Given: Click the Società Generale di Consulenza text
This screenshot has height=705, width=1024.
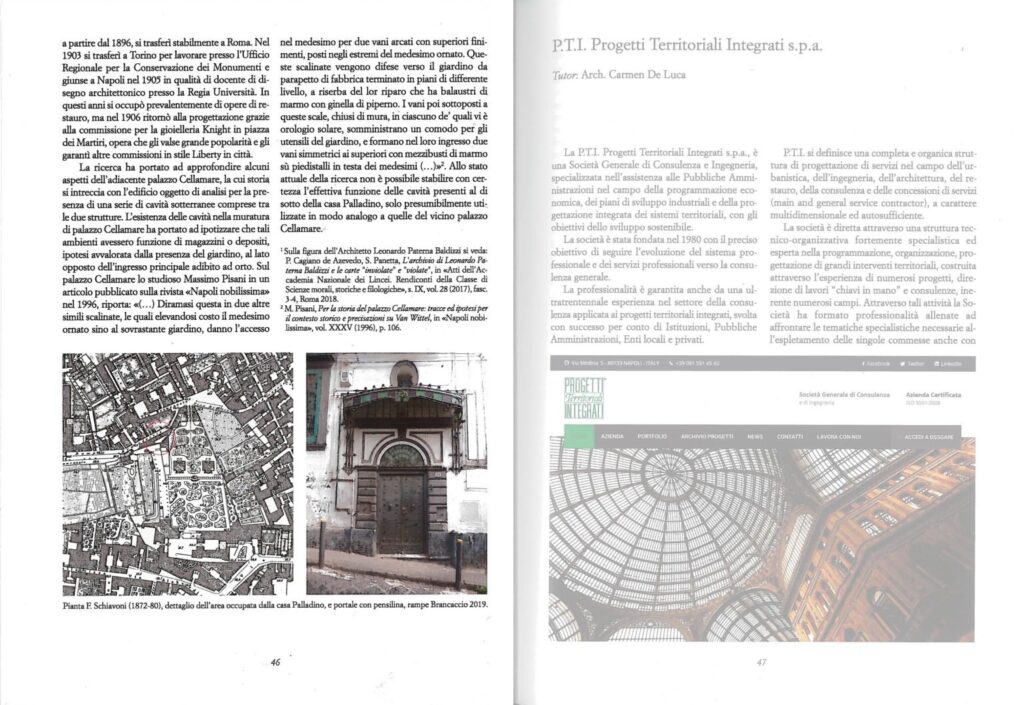Looking at the screenshot, I should tap(843, 396).
